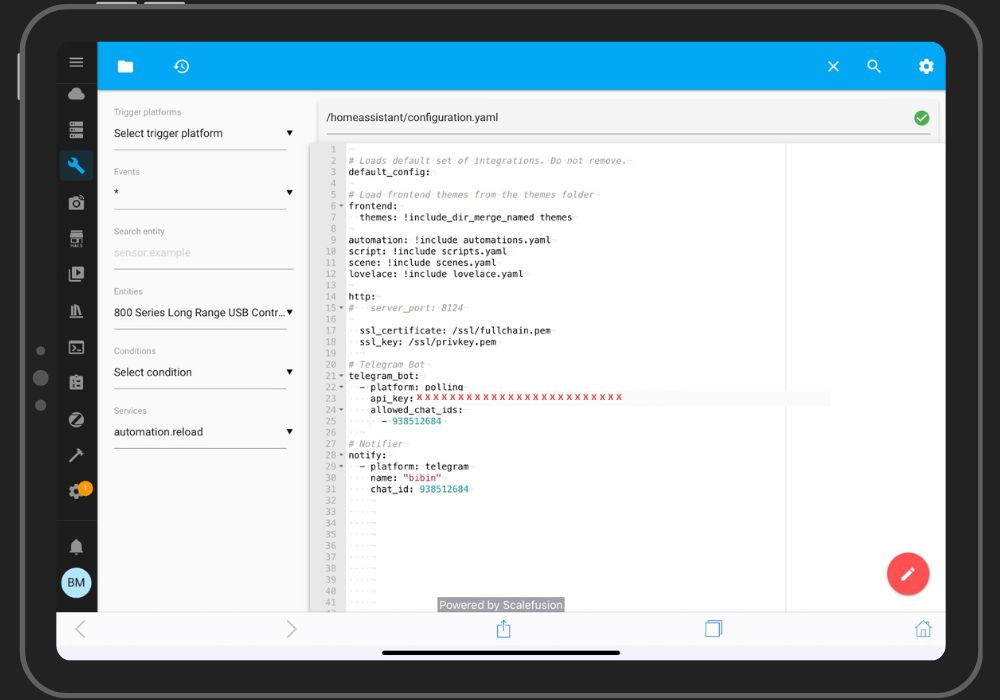Select the File editor wrench icon in sidebar
1000x700 pixels.
click(76, 165)
